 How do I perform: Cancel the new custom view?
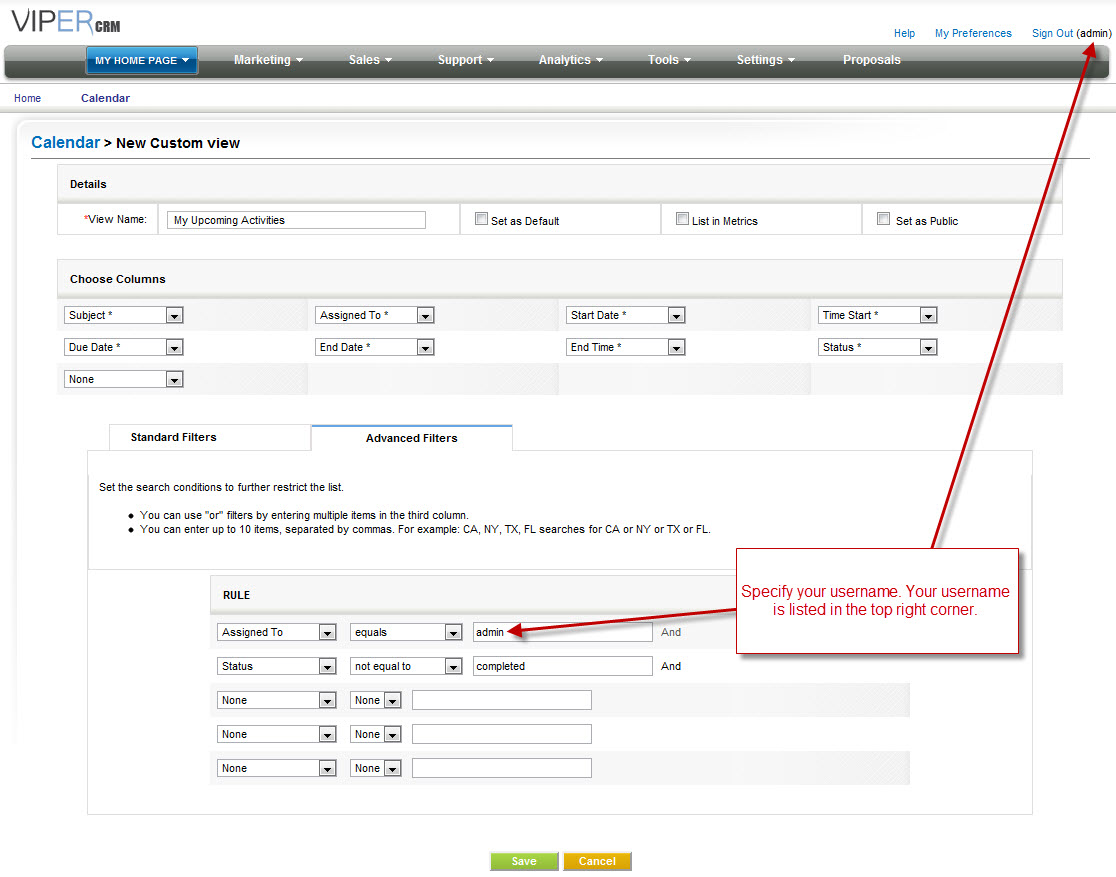tap(597, 861)
